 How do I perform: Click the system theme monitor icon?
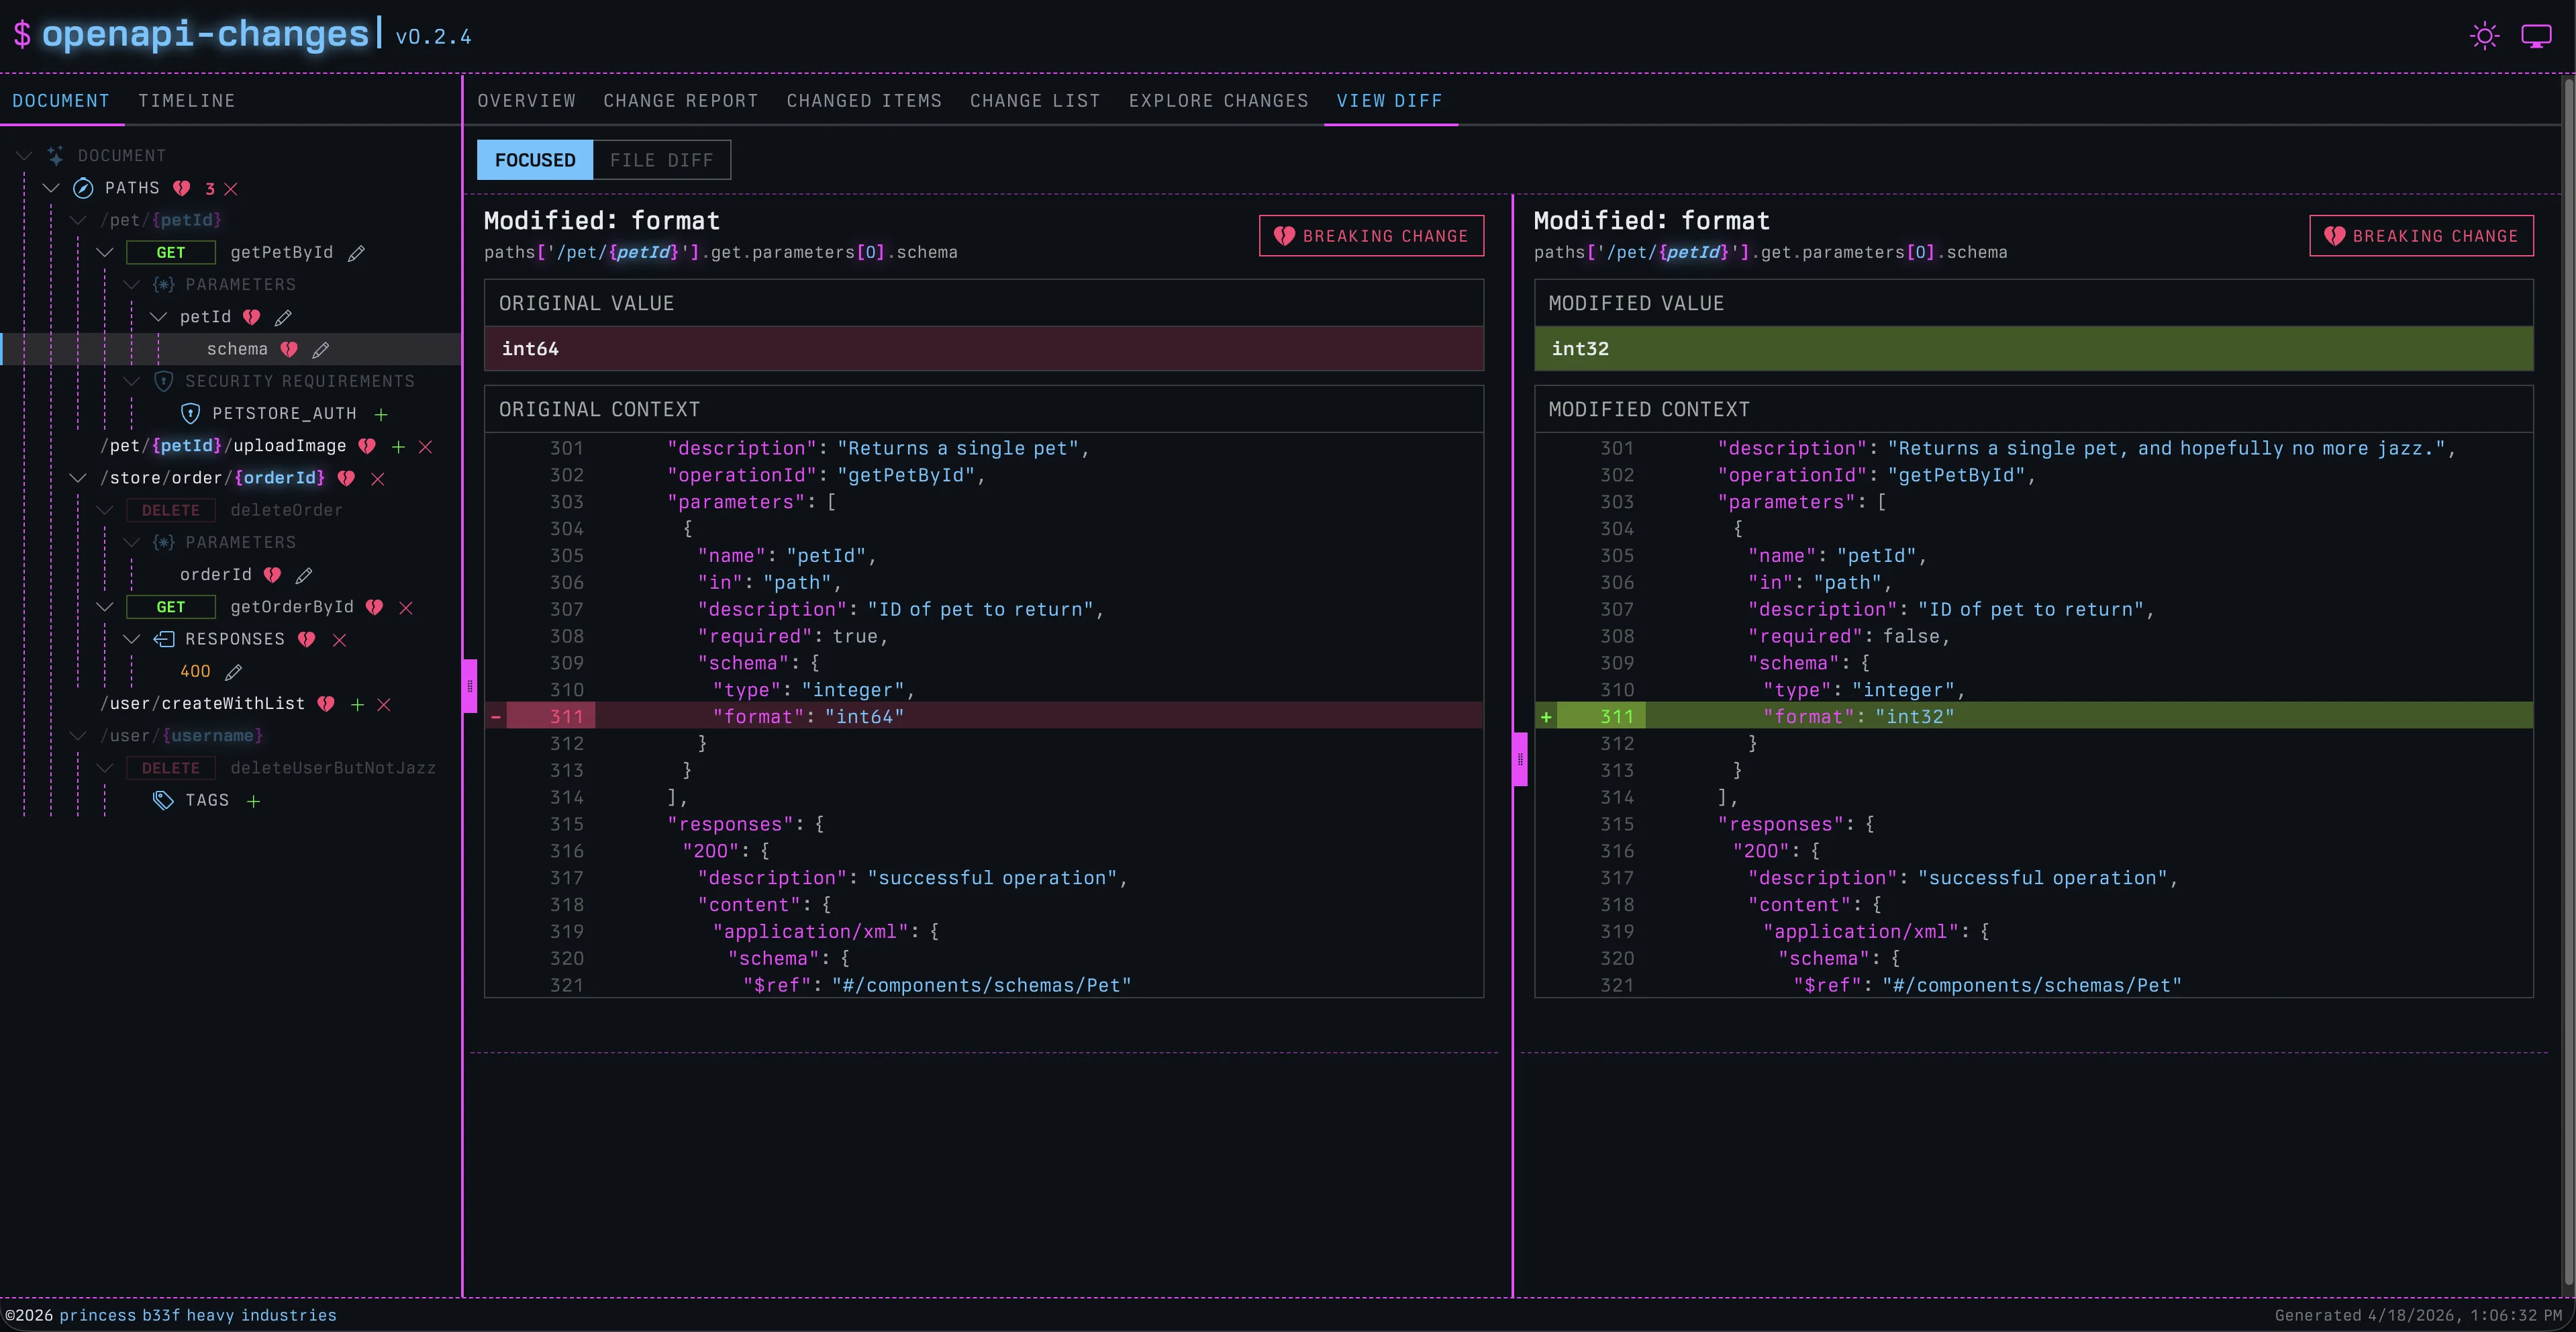2536,37
